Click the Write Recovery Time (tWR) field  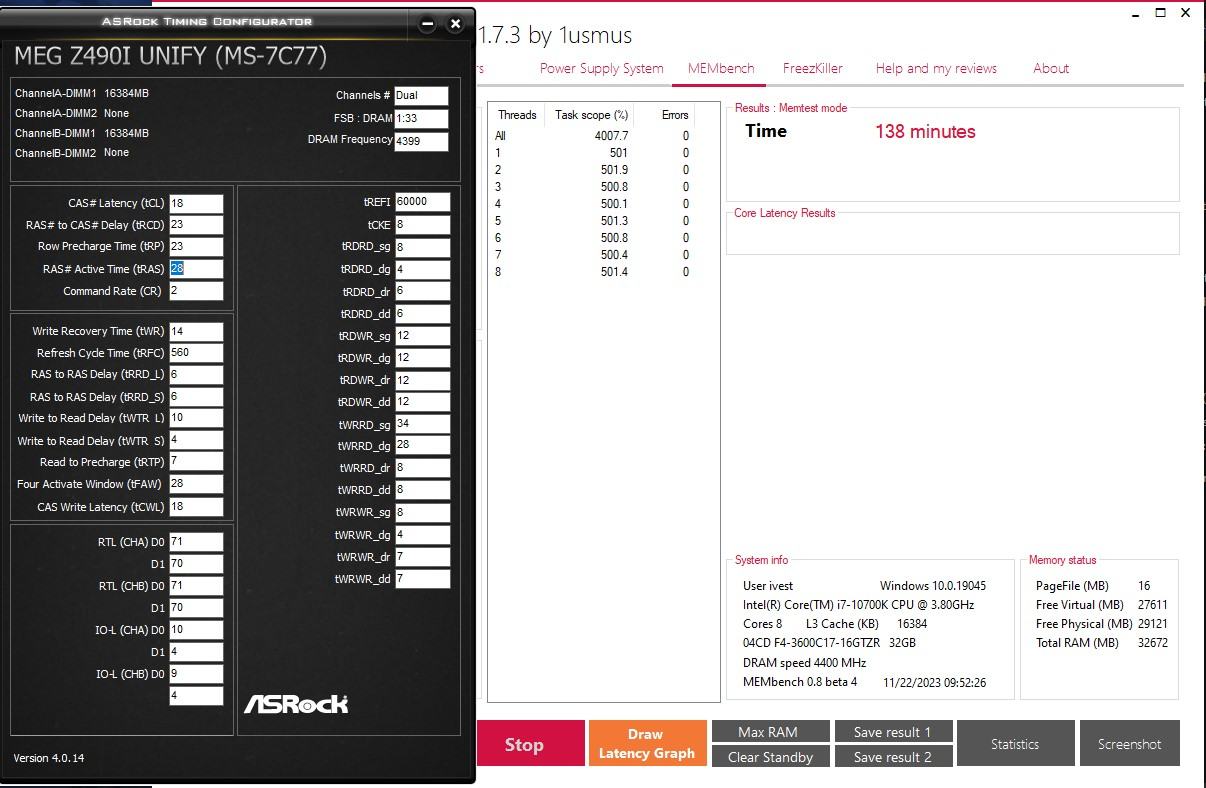click(x=196, y=331)
